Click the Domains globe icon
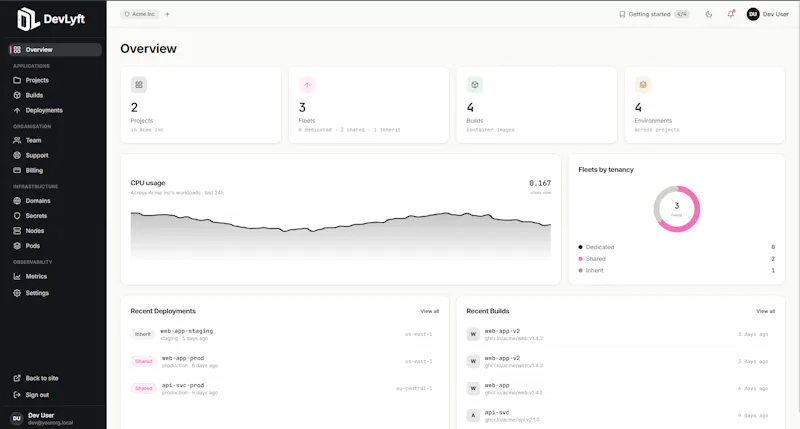 tap(17, 200)
